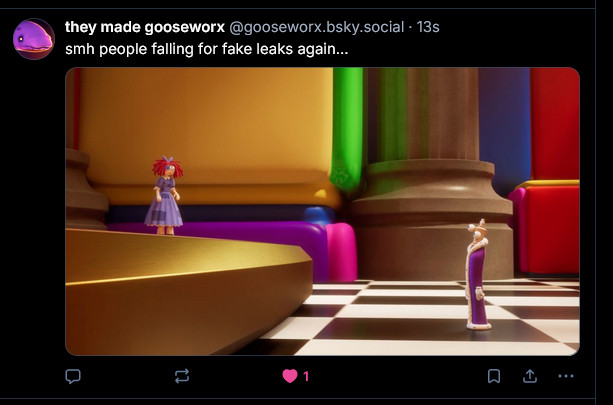Open the three-dots more options menu
The width and height of the screenshot is (613, 405).
(566, 376)
